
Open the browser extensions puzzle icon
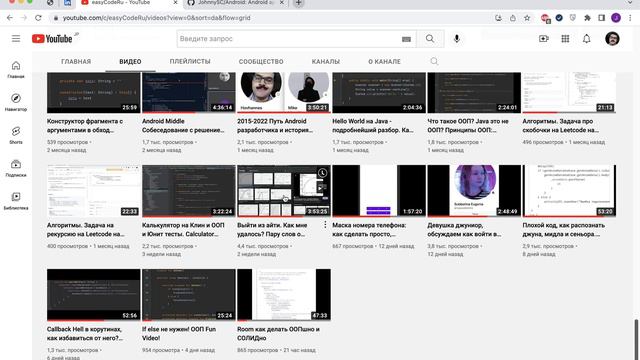point(587,18)
